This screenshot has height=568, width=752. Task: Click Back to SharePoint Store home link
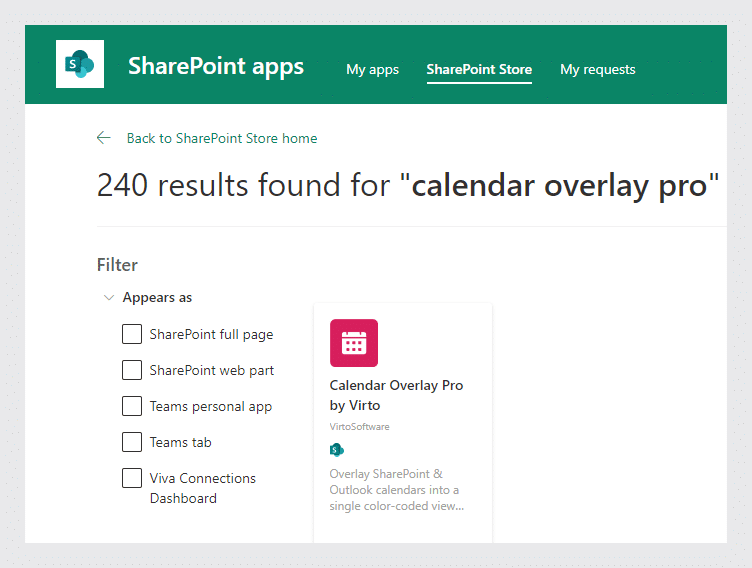pyautogui.click(x=222, y=138)
